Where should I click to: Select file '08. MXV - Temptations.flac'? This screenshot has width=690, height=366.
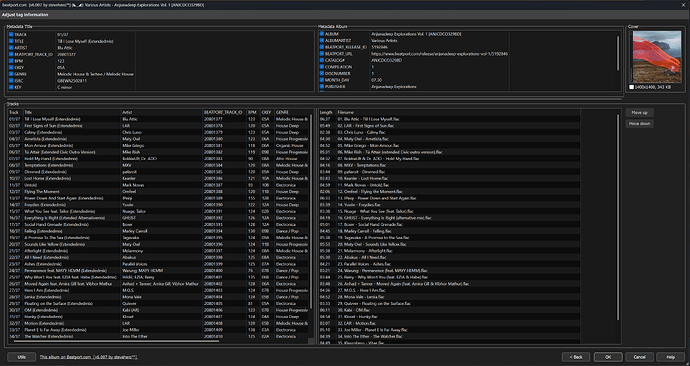[x=449, y=165]
